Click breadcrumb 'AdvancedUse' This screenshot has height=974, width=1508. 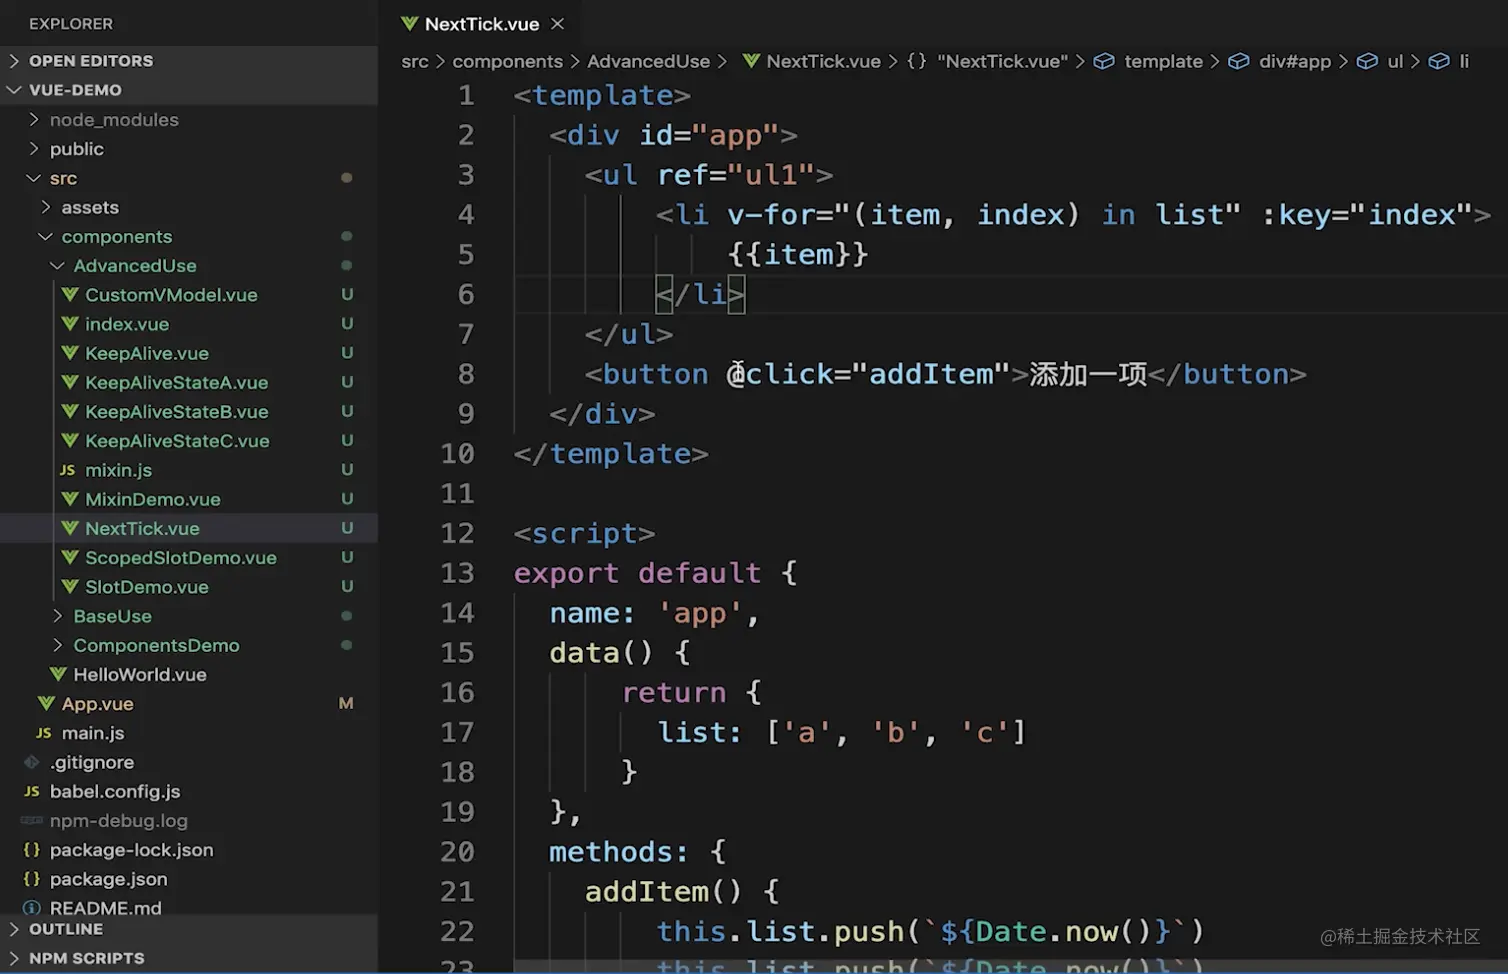pos(648,62)
